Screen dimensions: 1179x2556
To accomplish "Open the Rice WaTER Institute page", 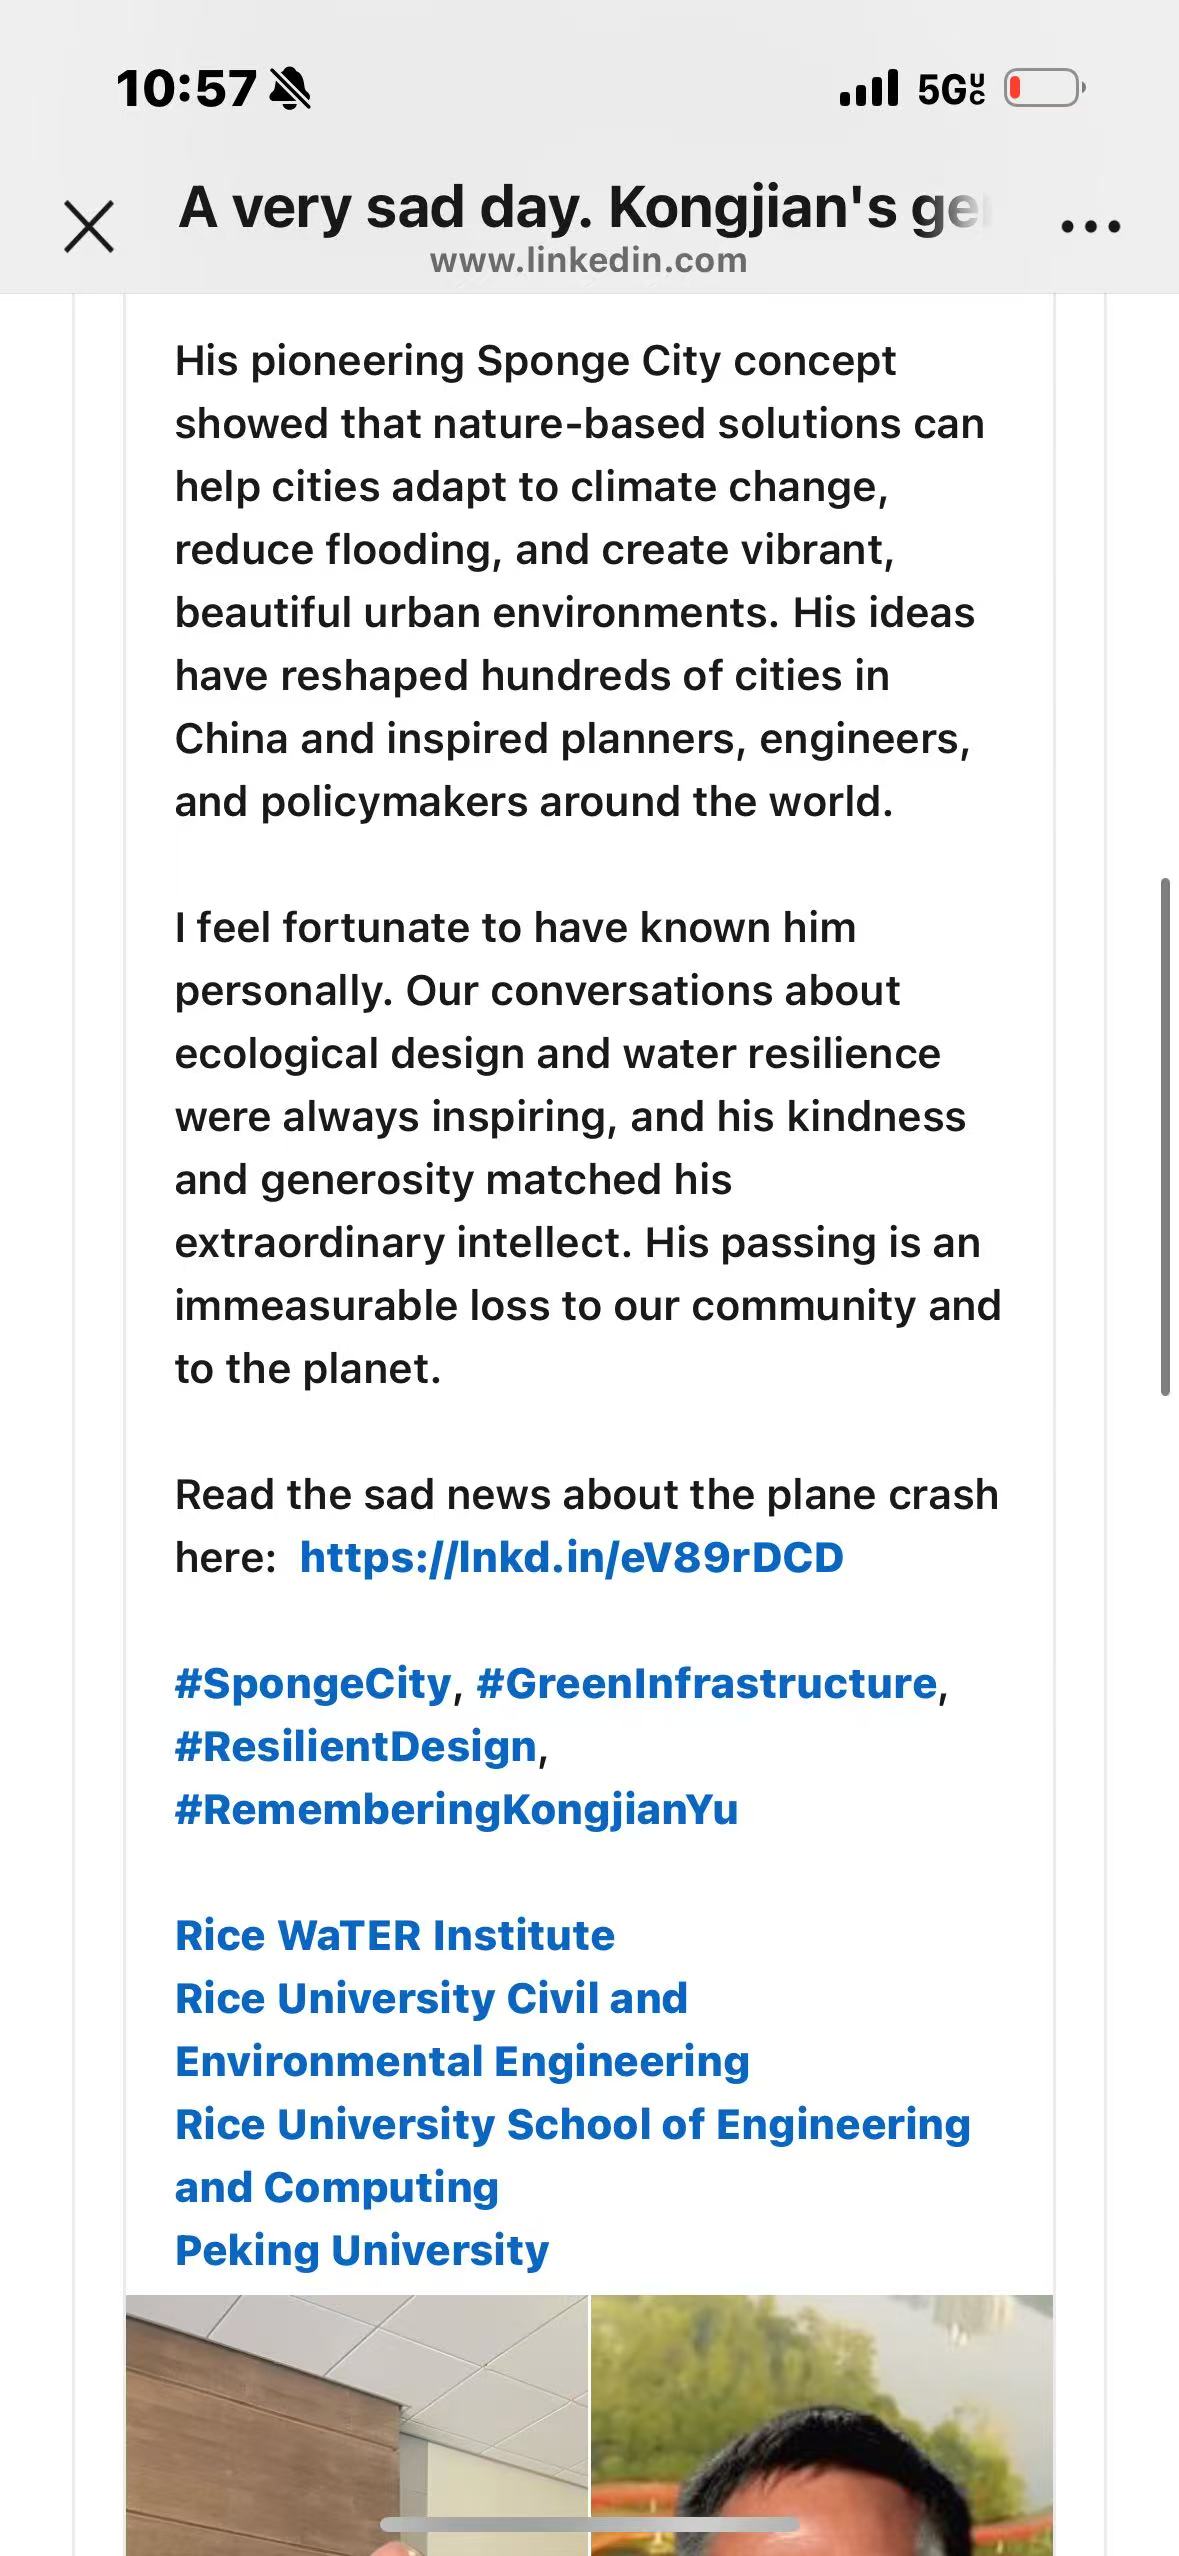I will 395,1936.
